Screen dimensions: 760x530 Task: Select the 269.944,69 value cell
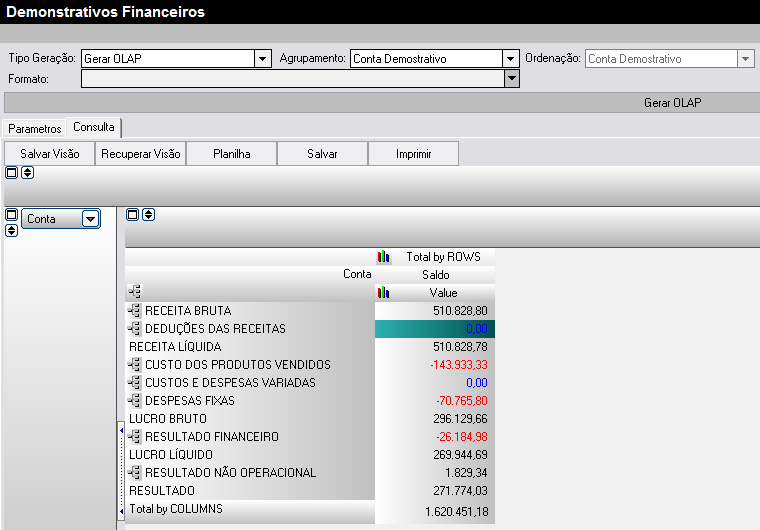click(x=435, y=454)
